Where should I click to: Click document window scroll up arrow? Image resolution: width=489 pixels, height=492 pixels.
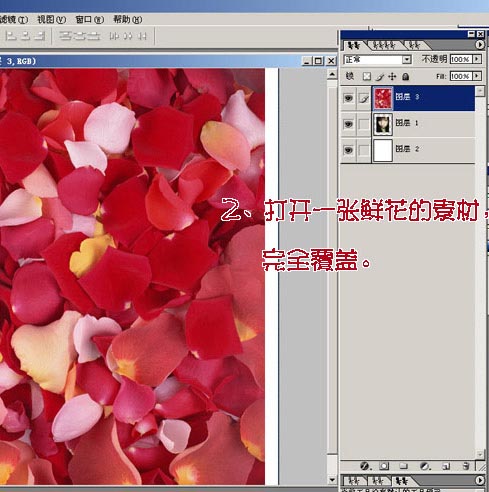(x=332, y=74)
